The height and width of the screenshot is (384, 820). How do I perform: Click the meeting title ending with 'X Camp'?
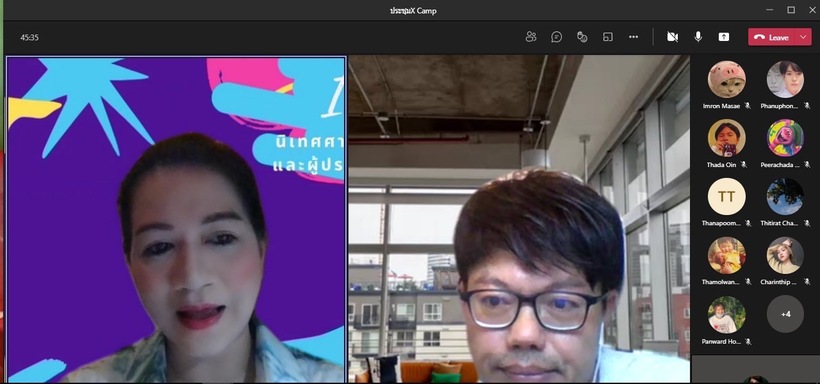click(413, 10)
